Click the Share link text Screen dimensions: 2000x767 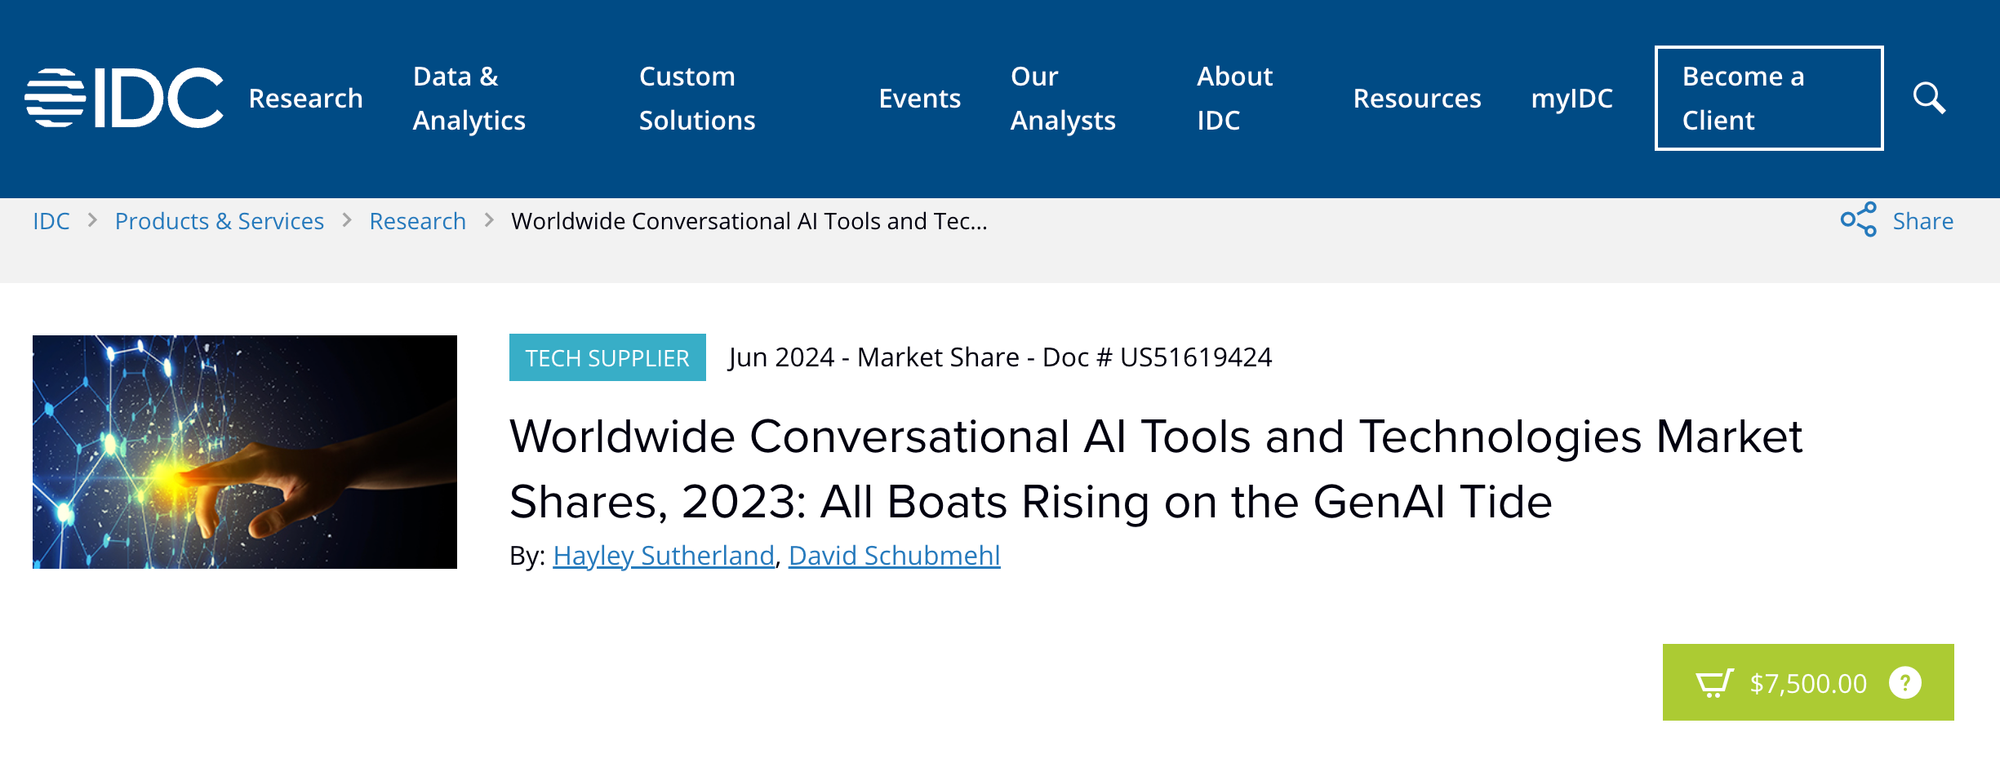1922,221
